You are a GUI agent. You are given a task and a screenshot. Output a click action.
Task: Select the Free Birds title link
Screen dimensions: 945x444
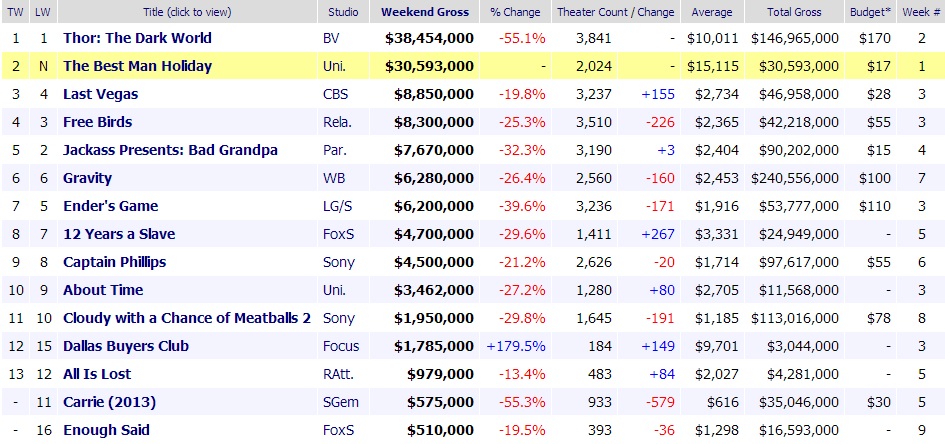[97, 122]
